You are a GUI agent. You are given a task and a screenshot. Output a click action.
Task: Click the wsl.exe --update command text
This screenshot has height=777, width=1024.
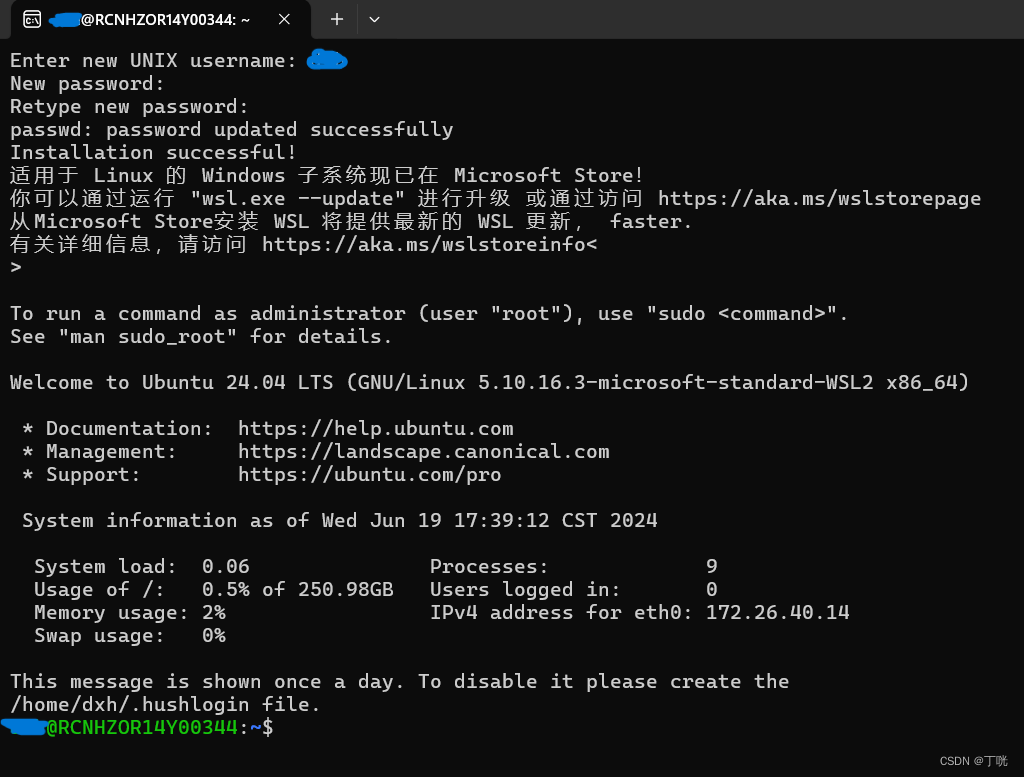click(297, 198)
